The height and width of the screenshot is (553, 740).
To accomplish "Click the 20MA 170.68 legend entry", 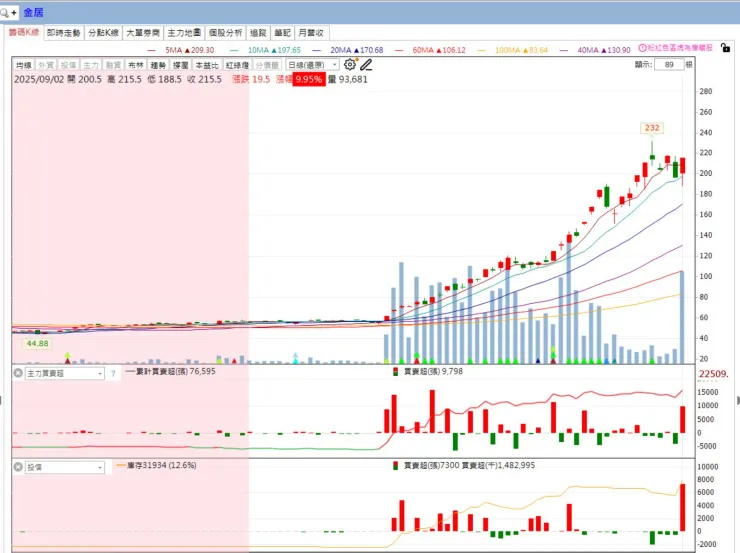I will point(348,50).
